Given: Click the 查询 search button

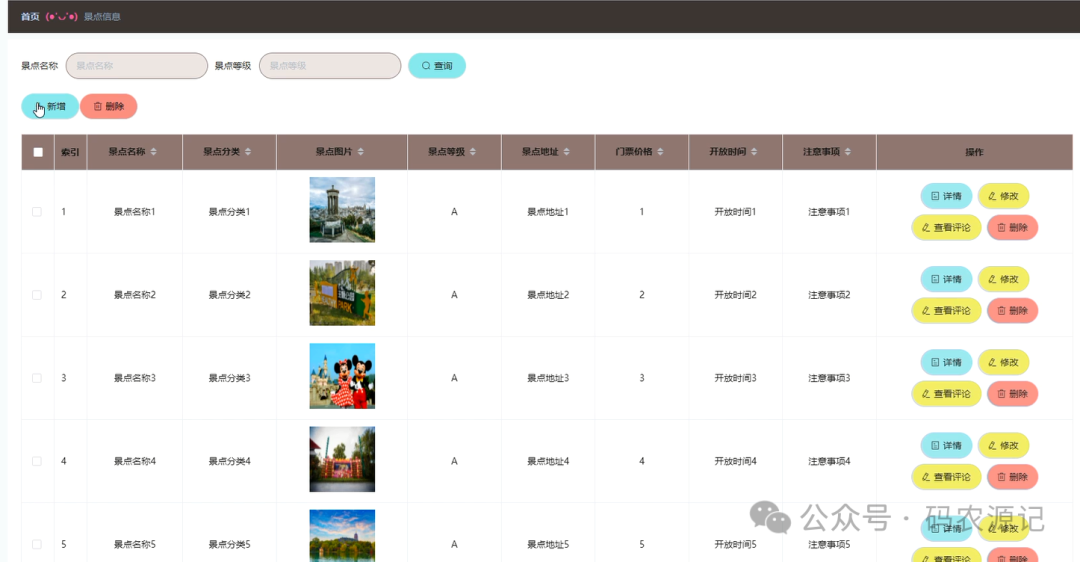Looking at the screenshot, I should tap(437, 65).
